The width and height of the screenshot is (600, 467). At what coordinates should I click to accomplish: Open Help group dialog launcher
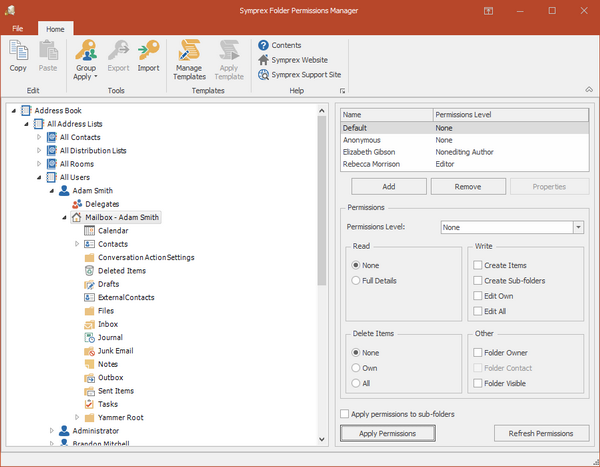pyautogui.click(x=342, y=91)
